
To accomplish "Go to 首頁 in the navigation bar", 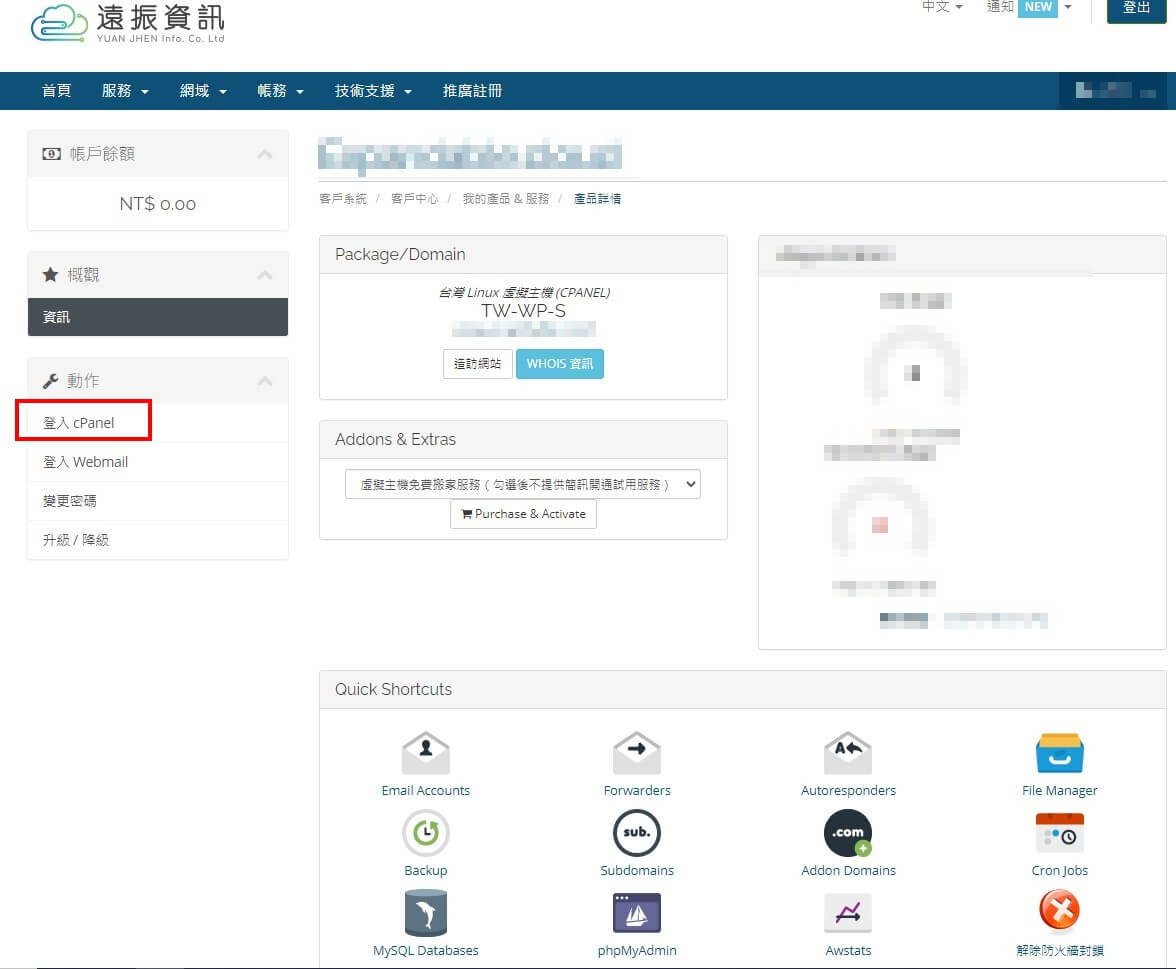I will tap(56, 91).
